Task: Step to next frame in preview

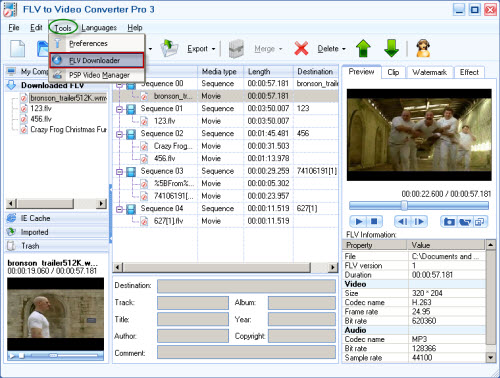Action: coord(419,221)
